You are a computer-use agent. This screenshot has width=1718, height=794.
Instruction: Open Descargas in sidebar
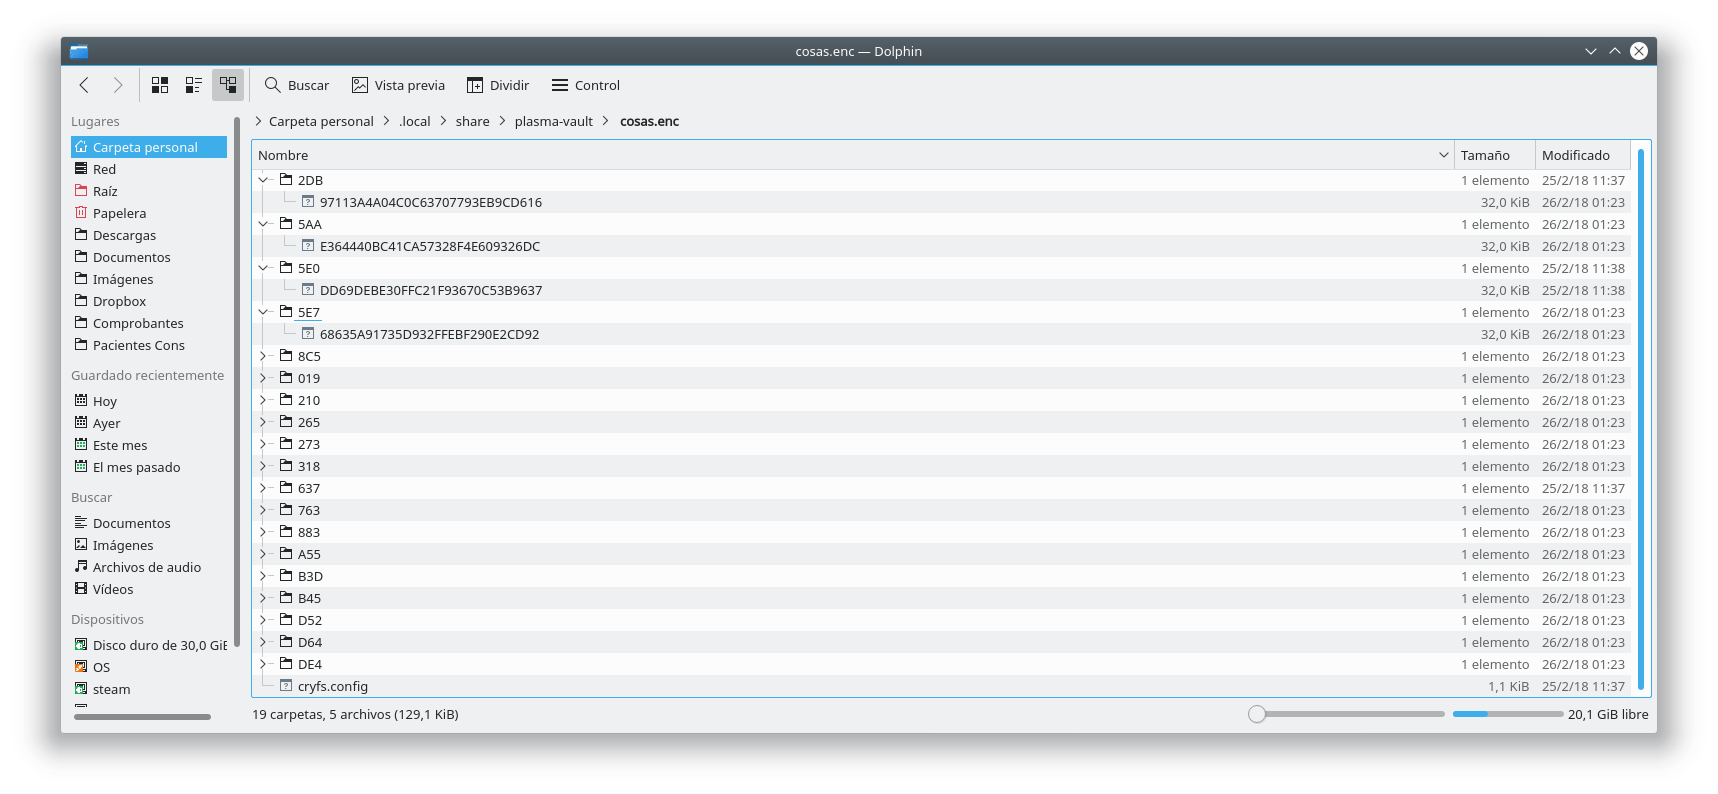tap(149, 235)
